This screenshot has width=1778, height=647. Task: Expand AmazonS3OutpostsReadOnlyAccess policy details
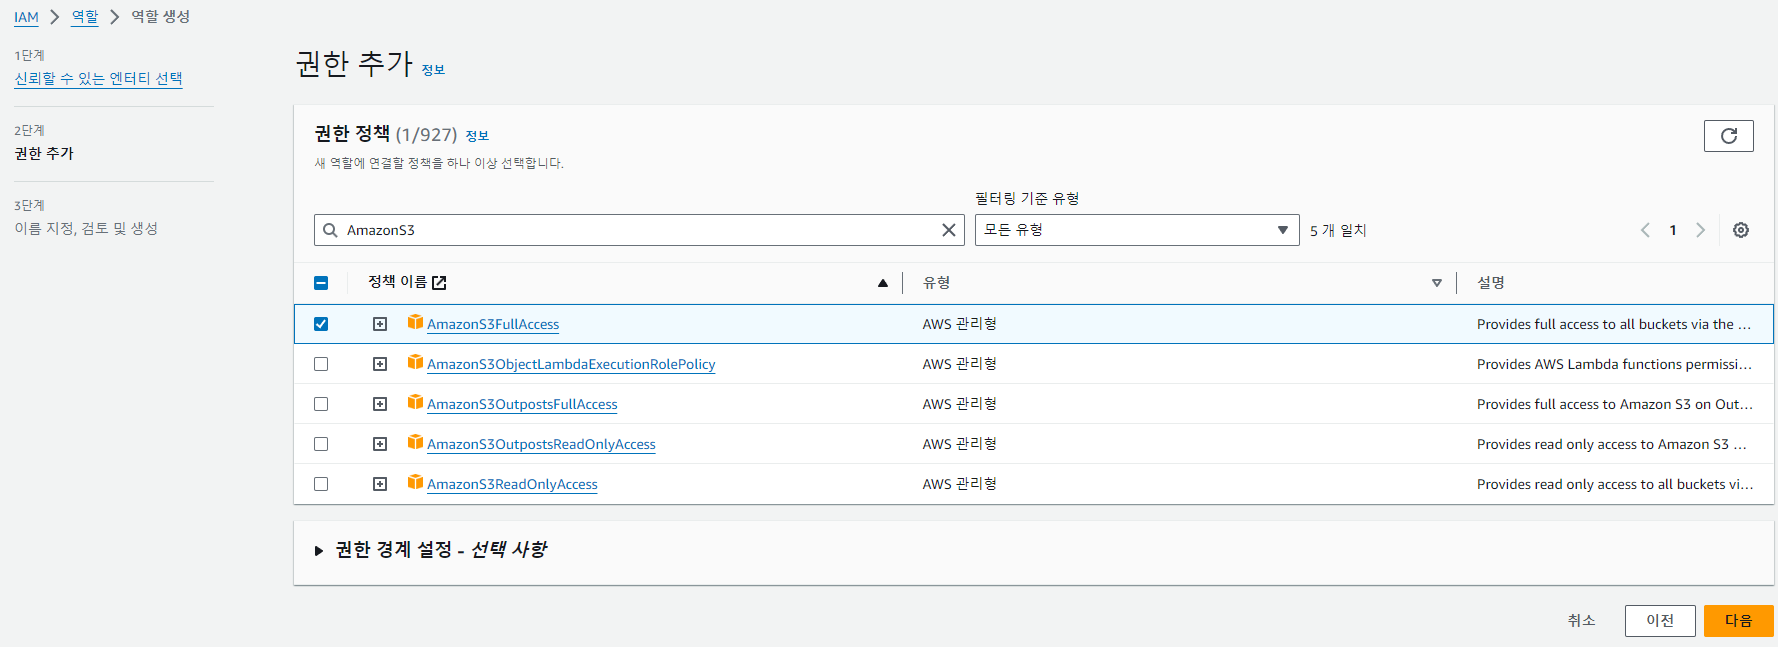380,444
